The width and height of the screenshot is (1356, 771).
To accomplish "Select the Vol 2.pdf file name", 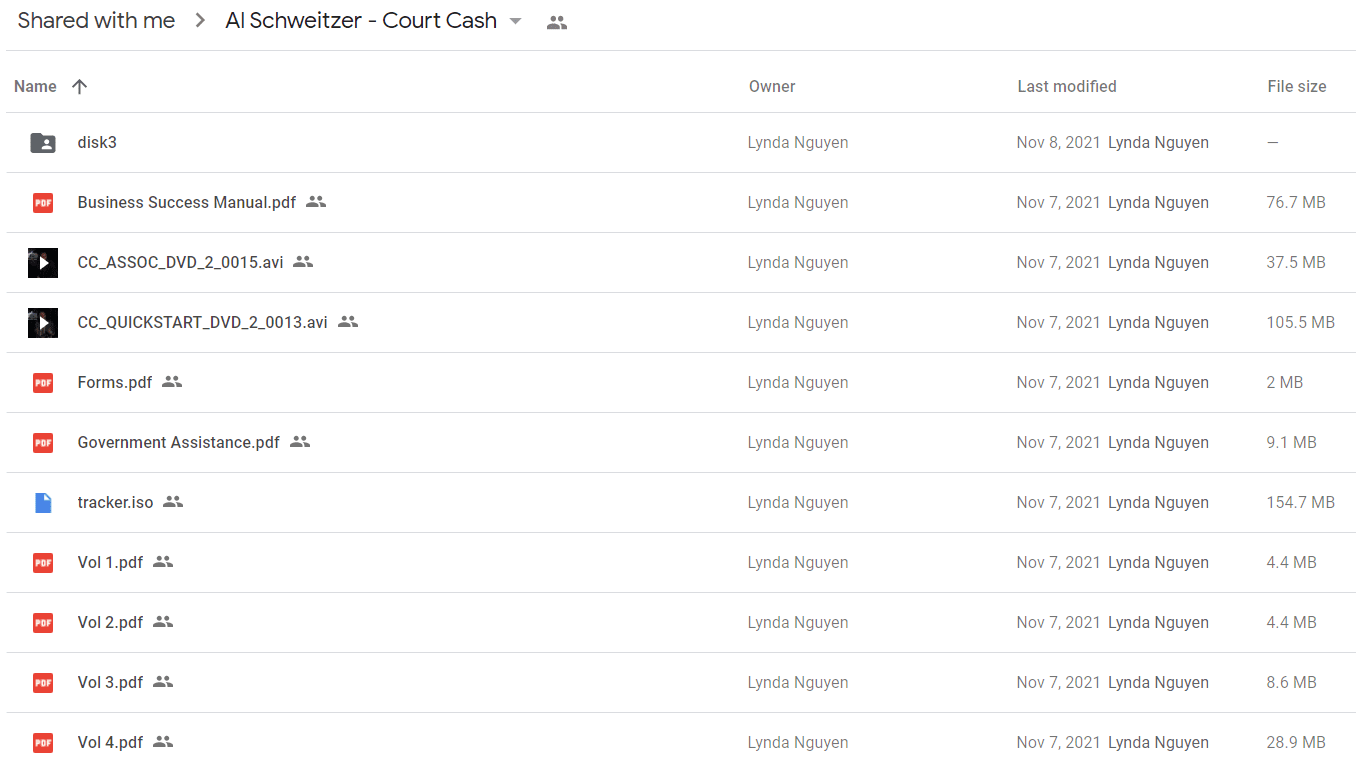I will click(110, 622).
